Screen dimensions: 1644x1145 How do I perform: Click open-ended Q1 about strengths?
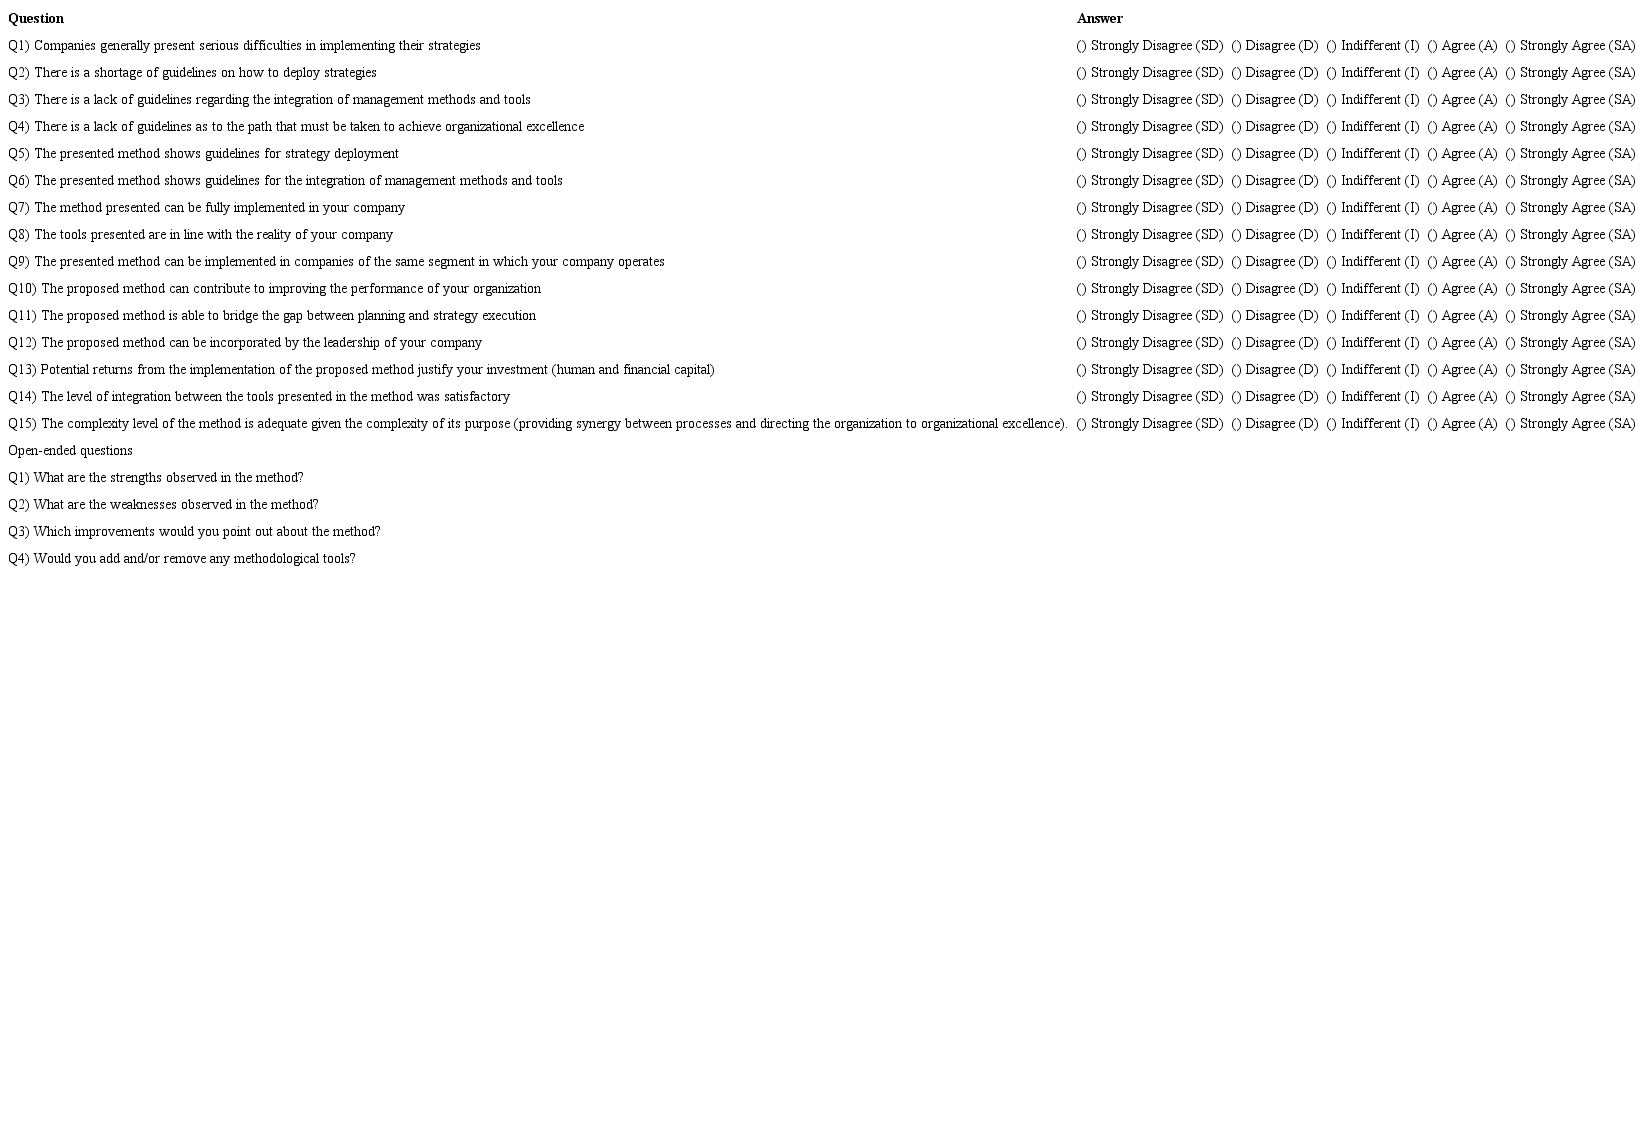click(x=156, y=478)
